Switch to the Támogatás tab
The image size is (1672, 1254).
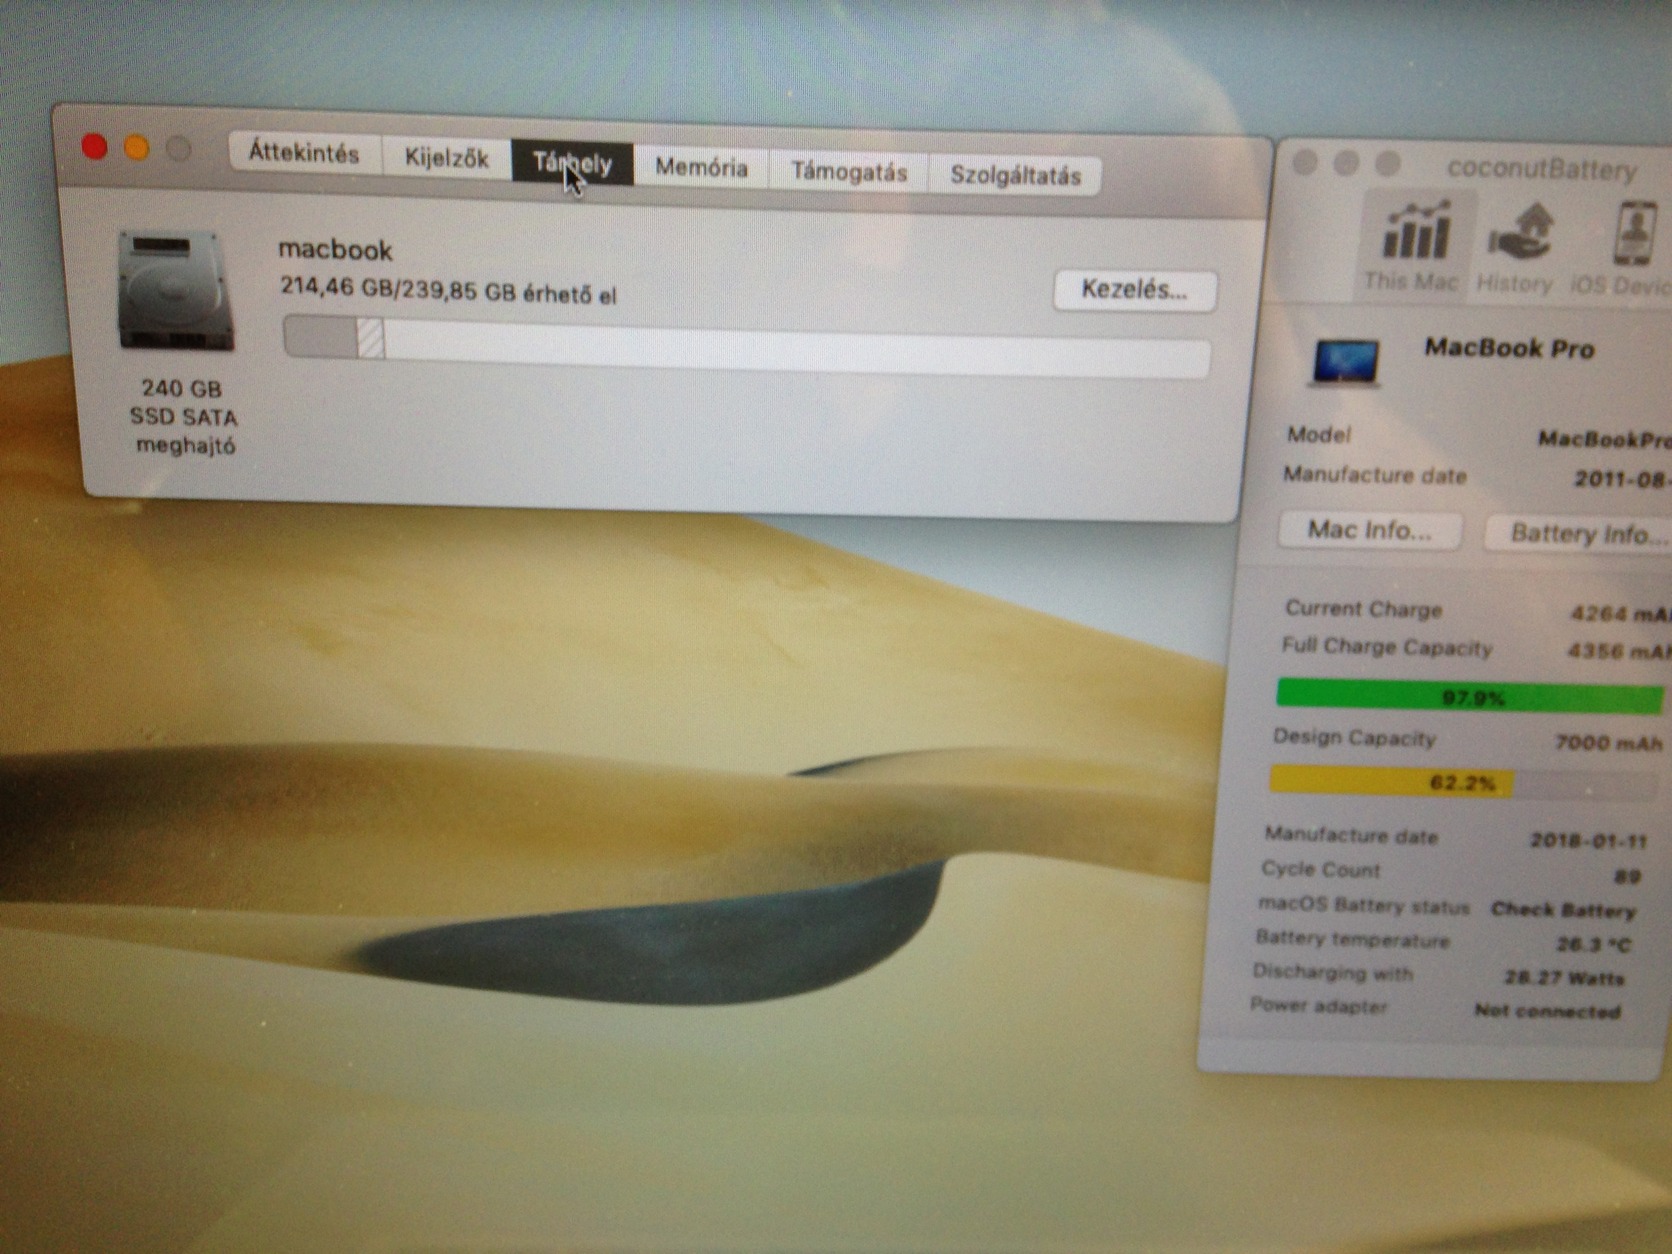[x=849, y=171]
